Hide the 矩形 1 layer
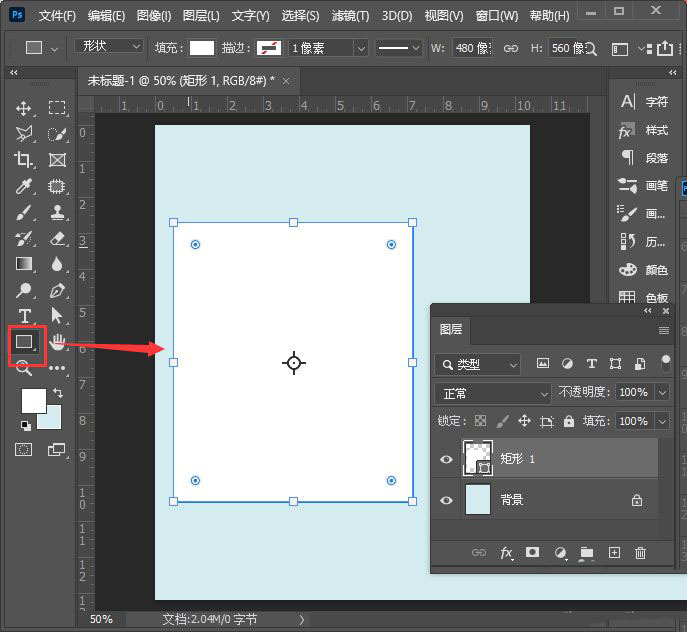 click(x=446, y=459)
